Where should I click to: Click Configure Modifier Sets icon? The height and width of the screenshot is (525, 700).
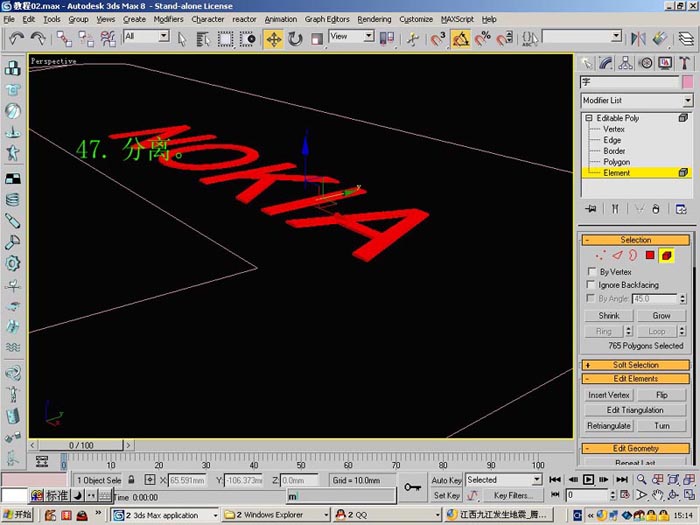681,209
